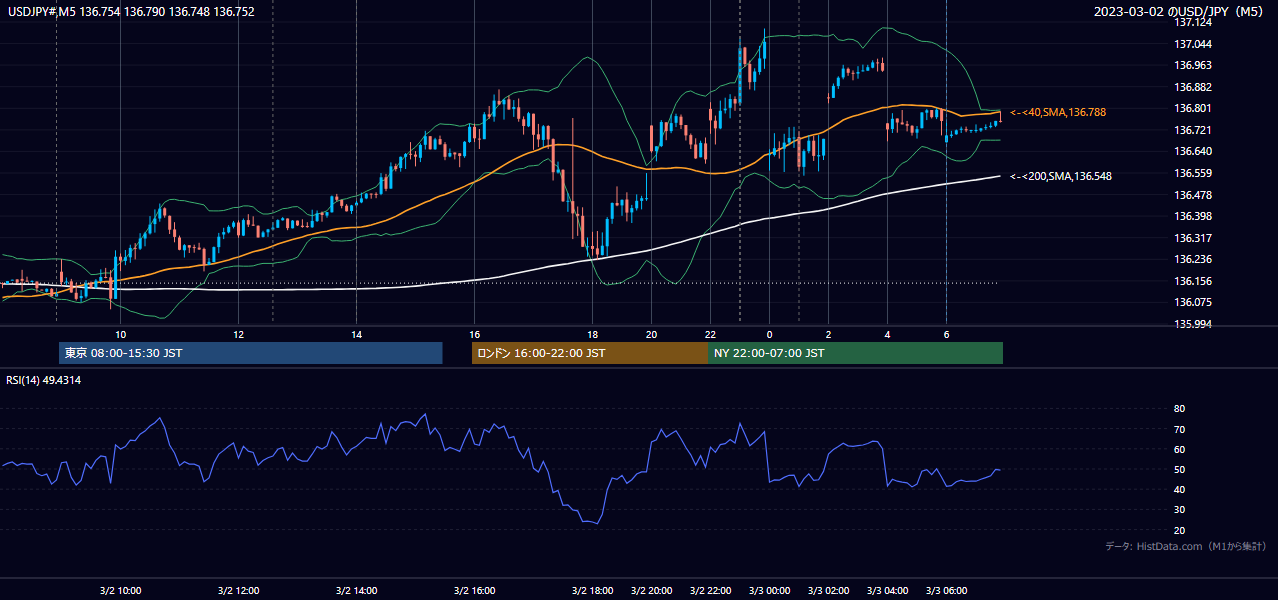This screenshot has width=1278, height=600.
Task: Click hour tick 14 under price chart
Action: click(356, 334)
